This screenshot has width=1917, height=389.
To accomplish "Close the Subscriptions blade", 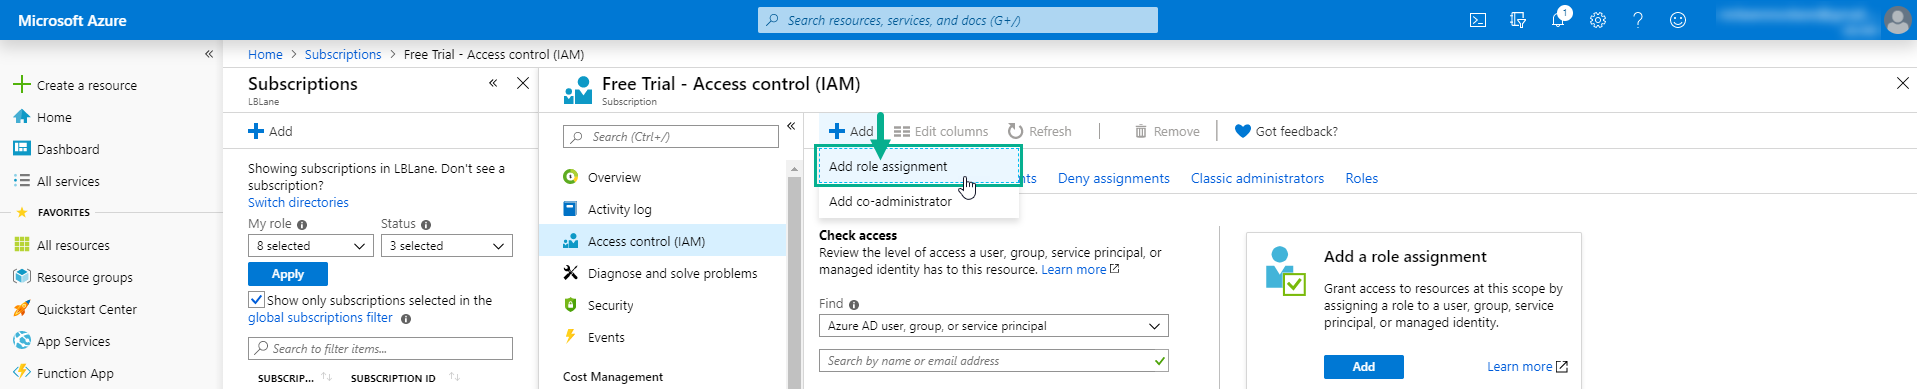I will 523,83.
